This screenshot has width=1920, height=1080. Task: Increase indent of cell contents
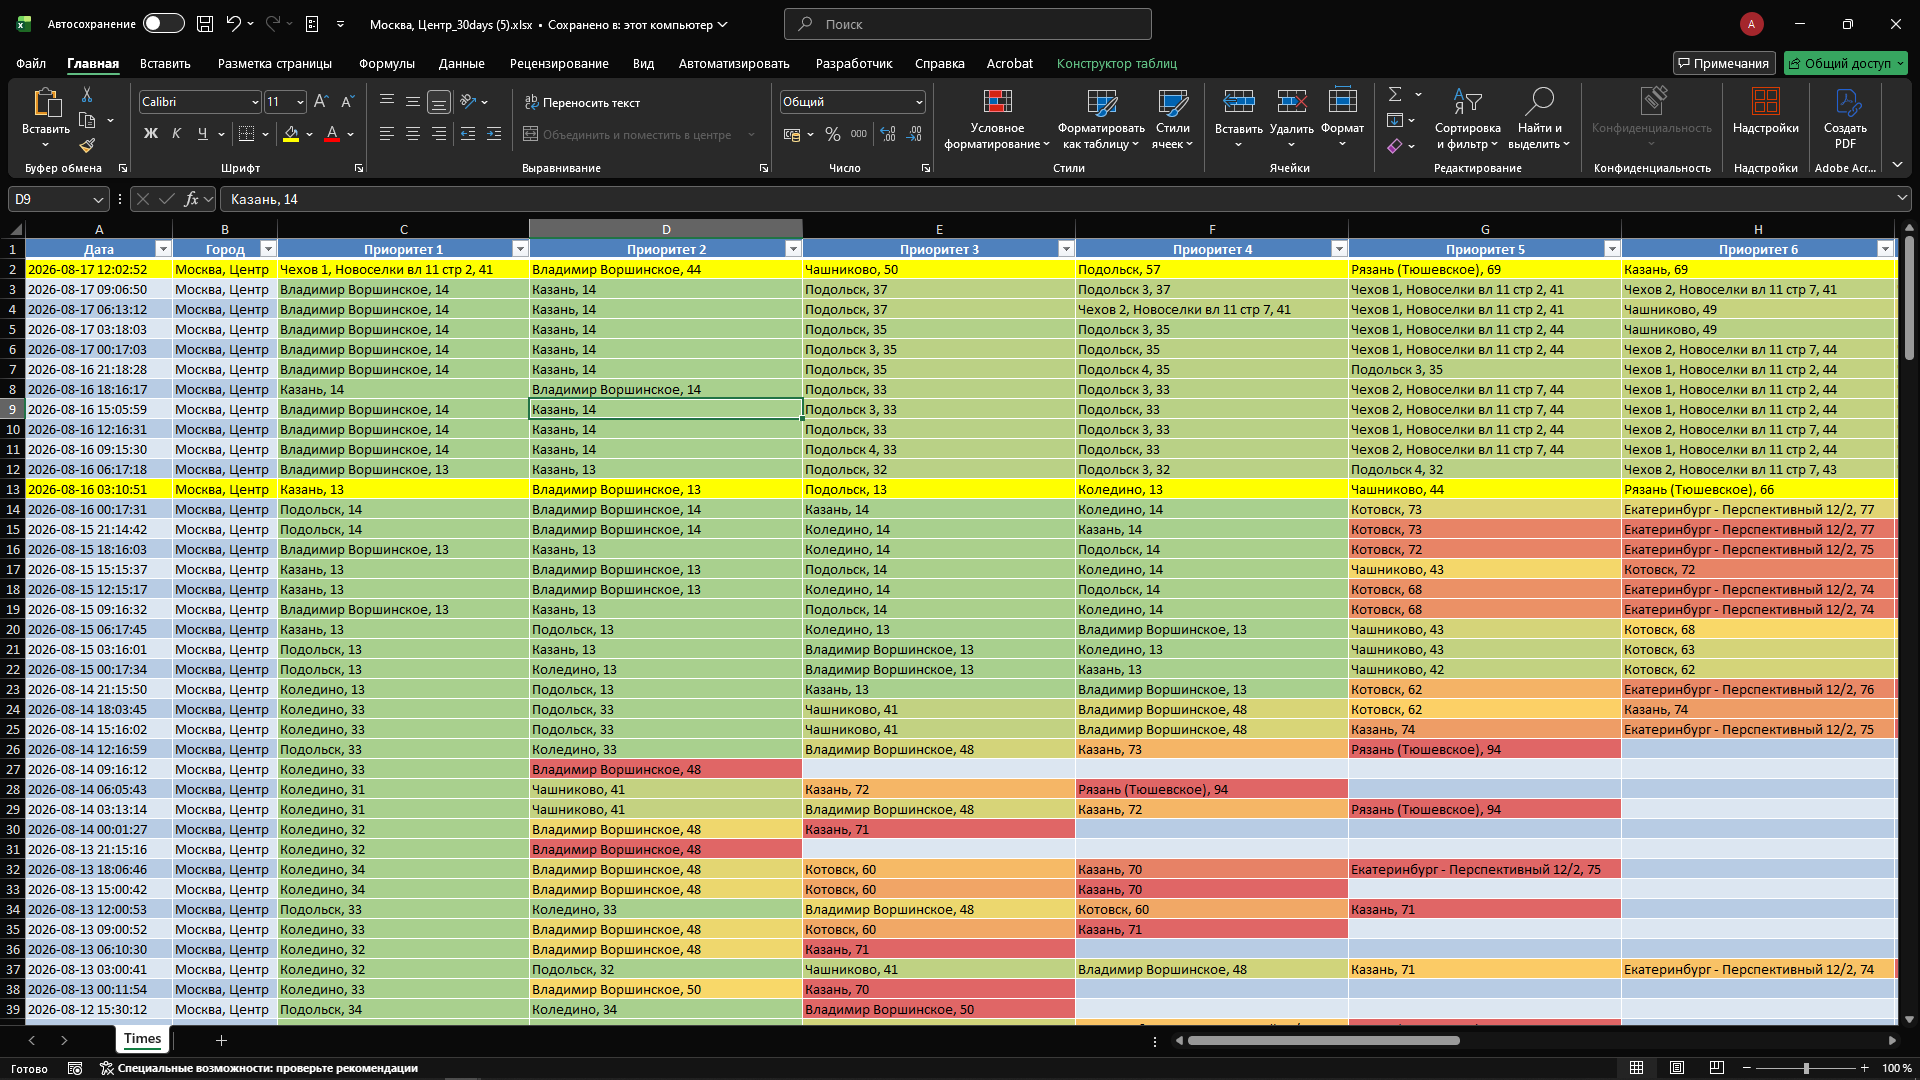pos(493,134)
